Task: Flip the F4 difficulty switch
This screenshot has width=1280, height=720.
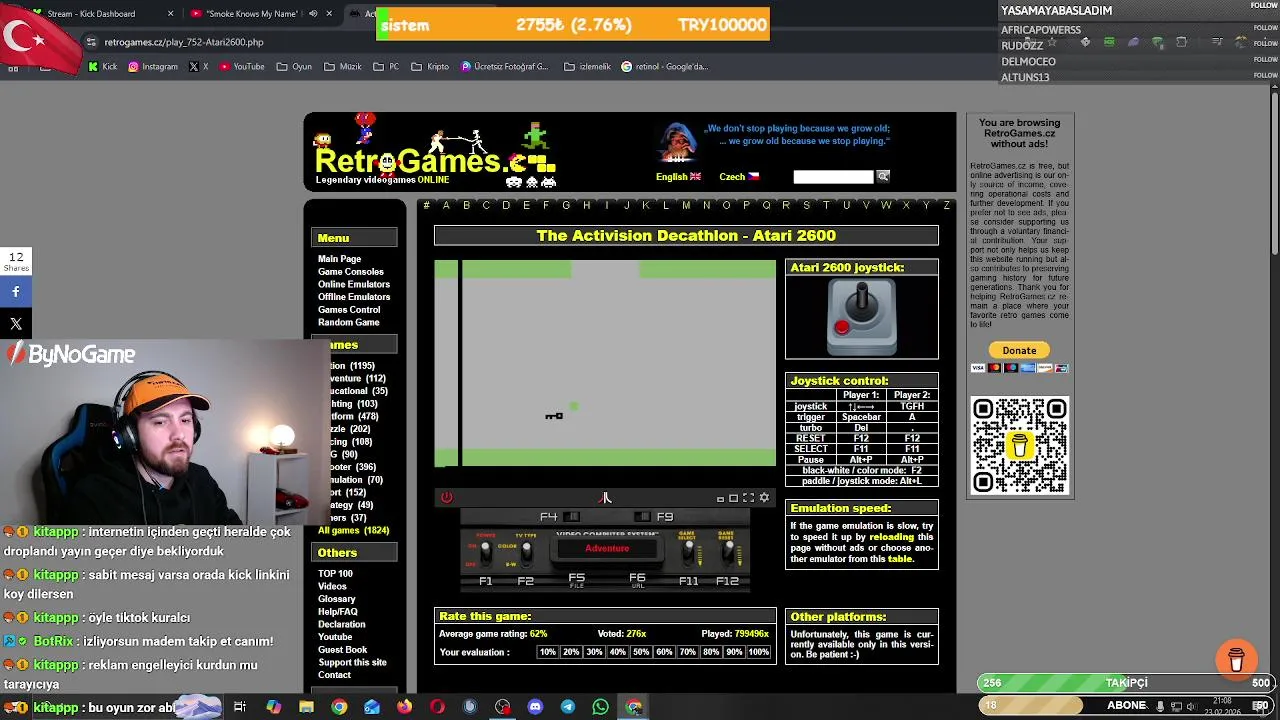Action: click(x=571, y=517)
